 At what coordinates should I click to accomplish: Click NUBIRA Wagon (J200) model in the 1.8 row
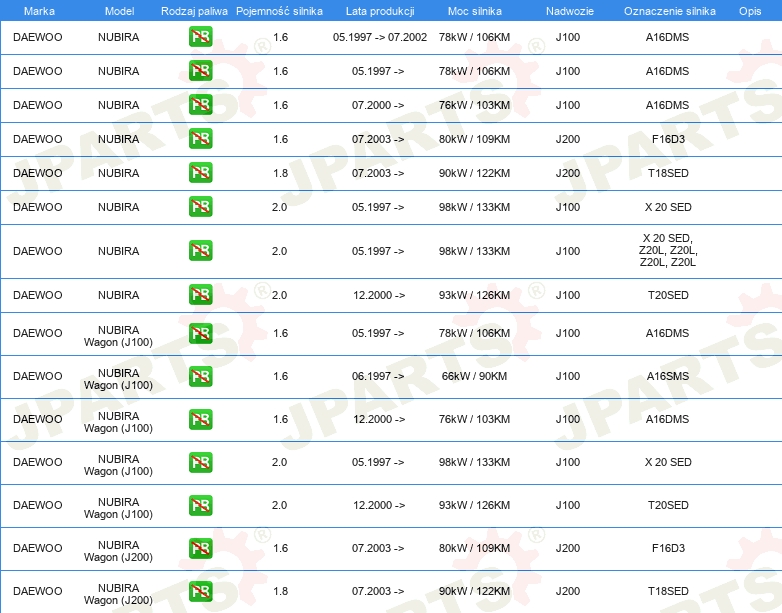point(118,594)
